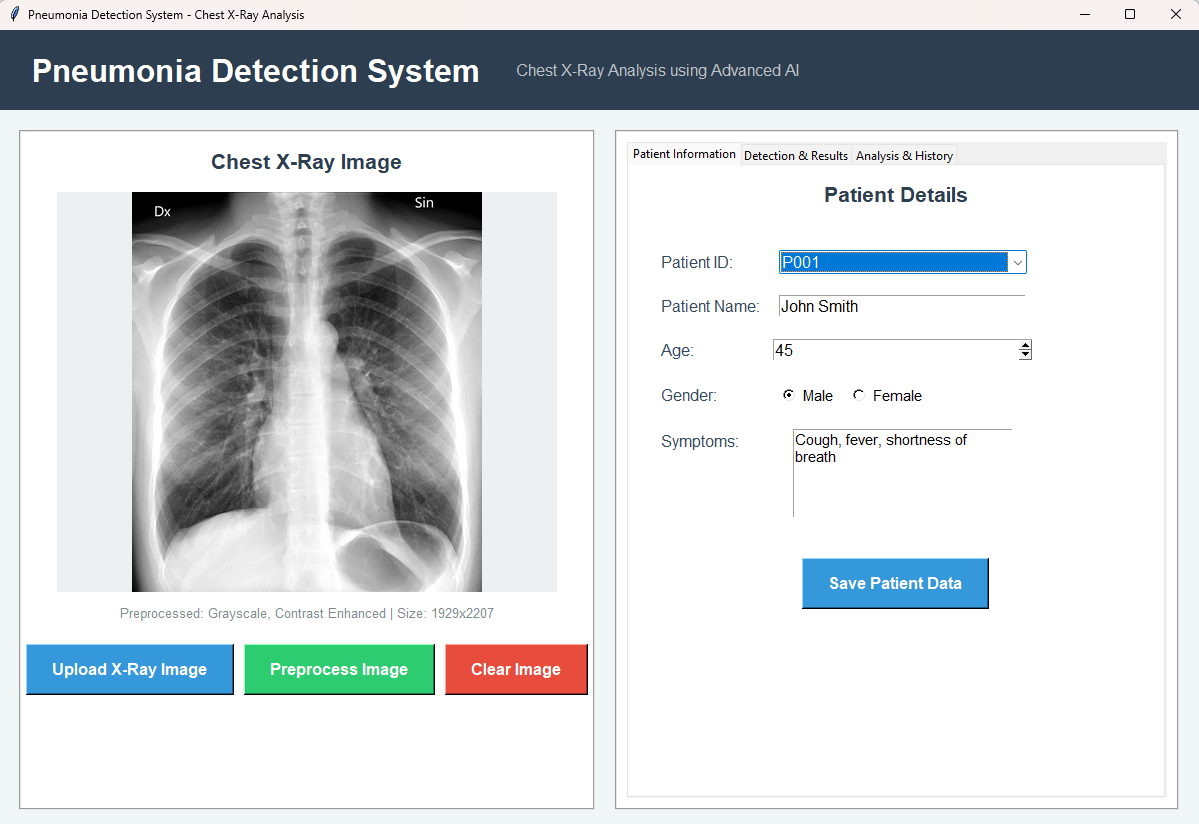The width and height of the screenshot is (1199, 824).
Task: Select the Patient Information tab
Action: pos(684,154)
